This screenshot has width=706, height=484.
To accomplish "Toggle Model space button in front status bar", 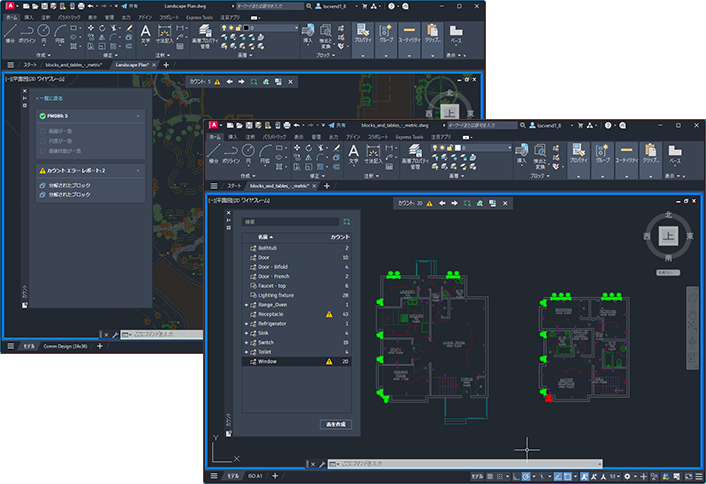I will 477,476.
